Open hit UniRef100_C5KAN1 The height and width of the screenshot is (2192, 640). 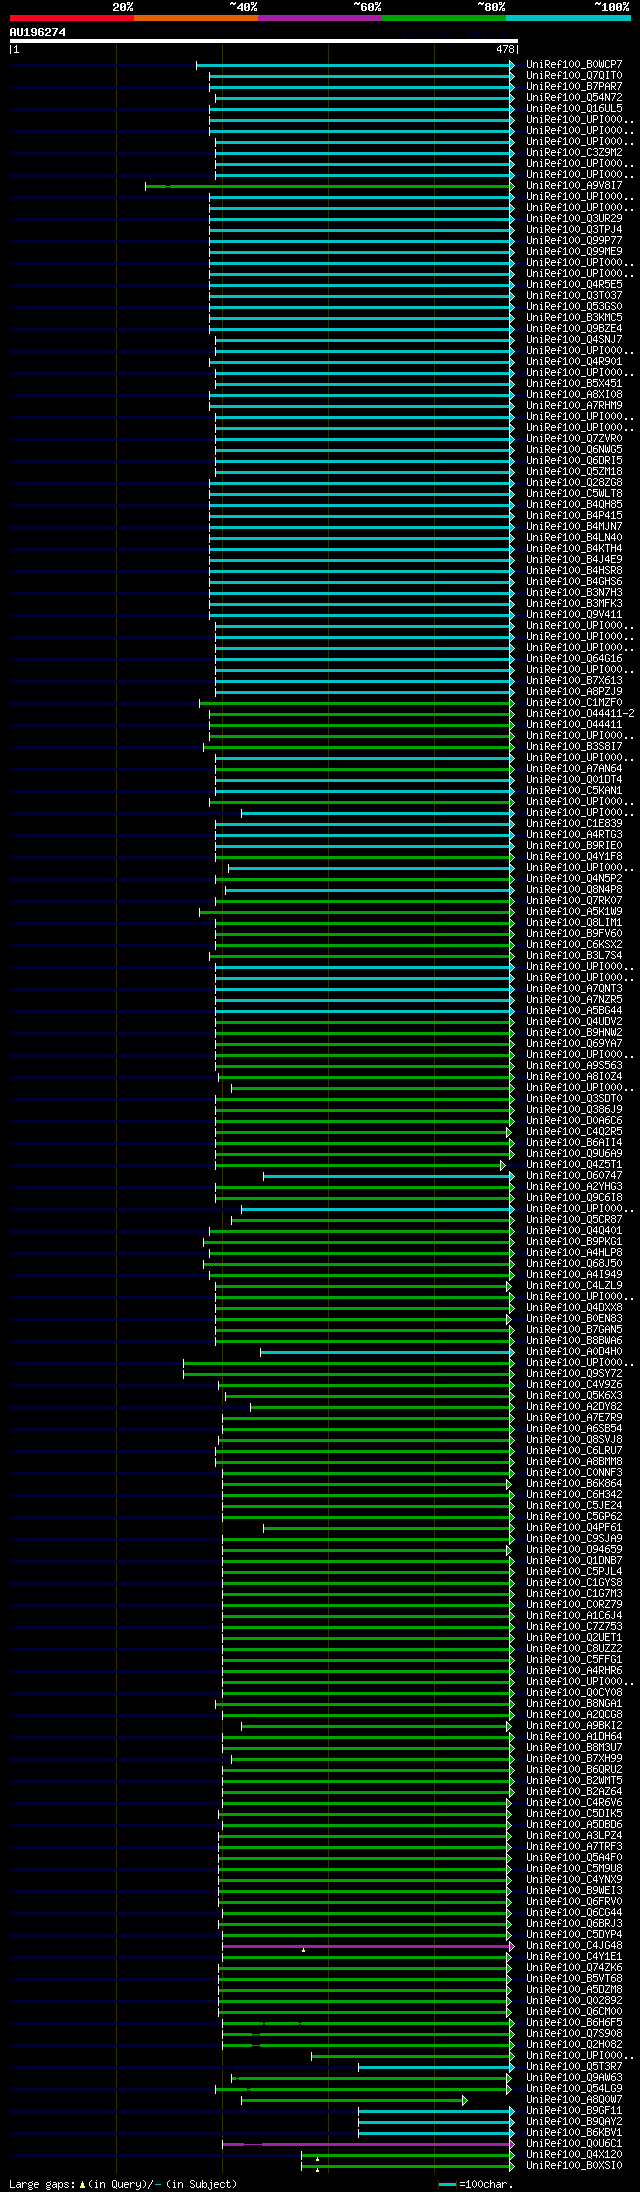[574, 791]
